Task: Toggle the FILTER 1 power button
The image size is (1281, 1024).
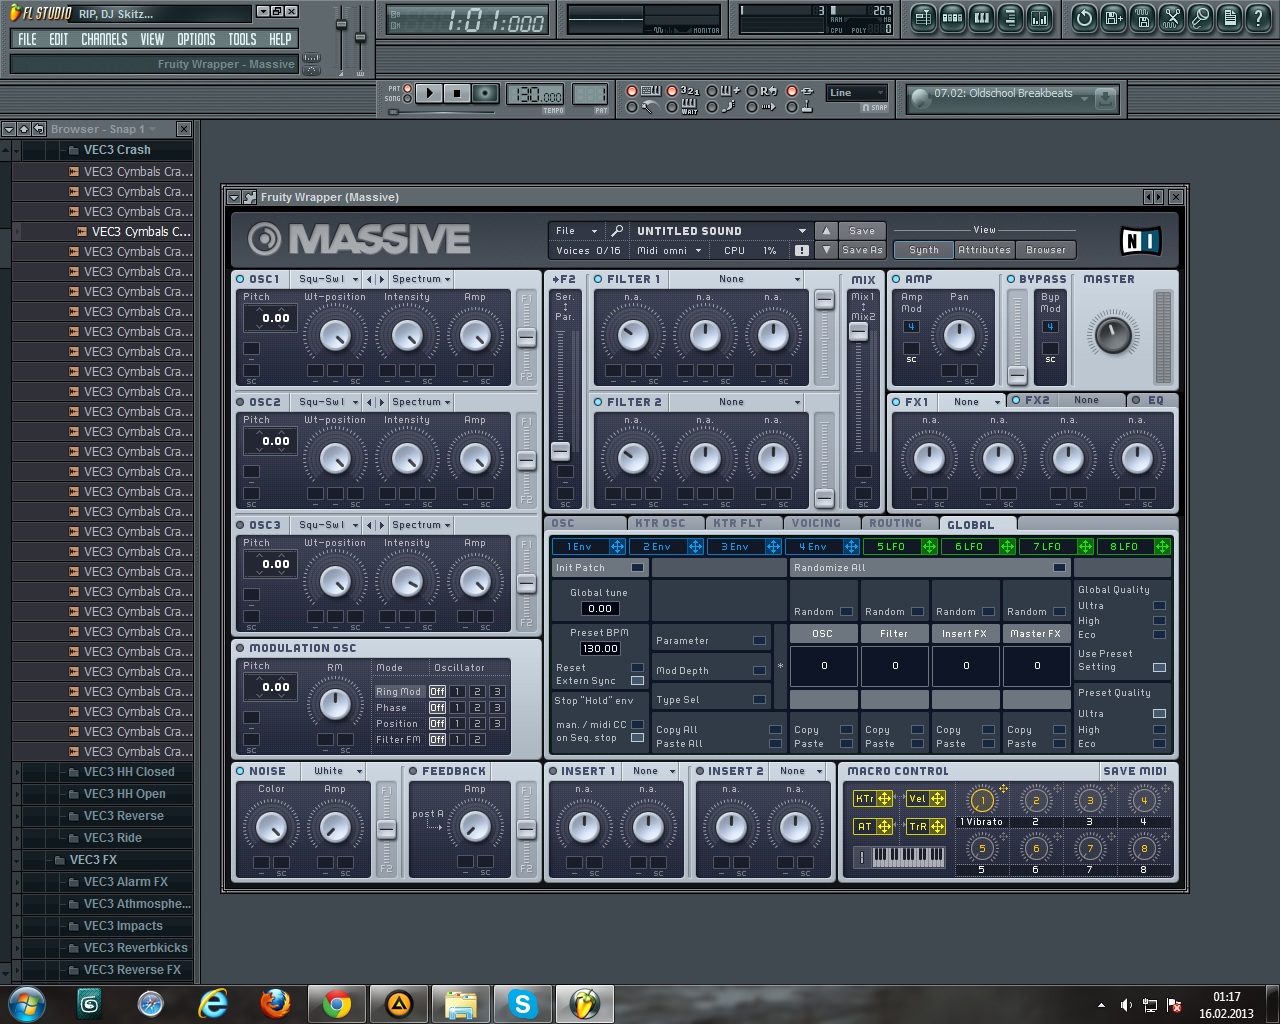Action: click(x=598, y=279)
